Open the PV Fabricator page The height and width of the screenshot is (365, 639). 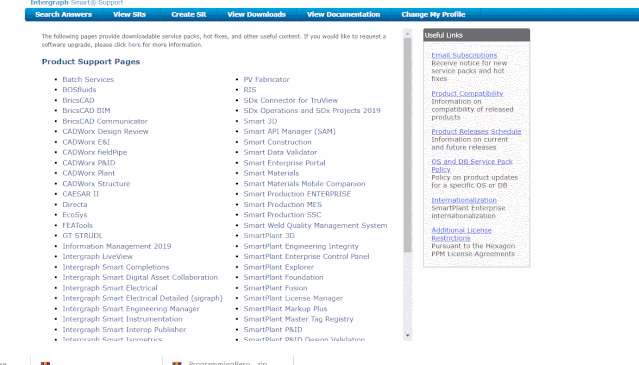(x=267, y=79)
